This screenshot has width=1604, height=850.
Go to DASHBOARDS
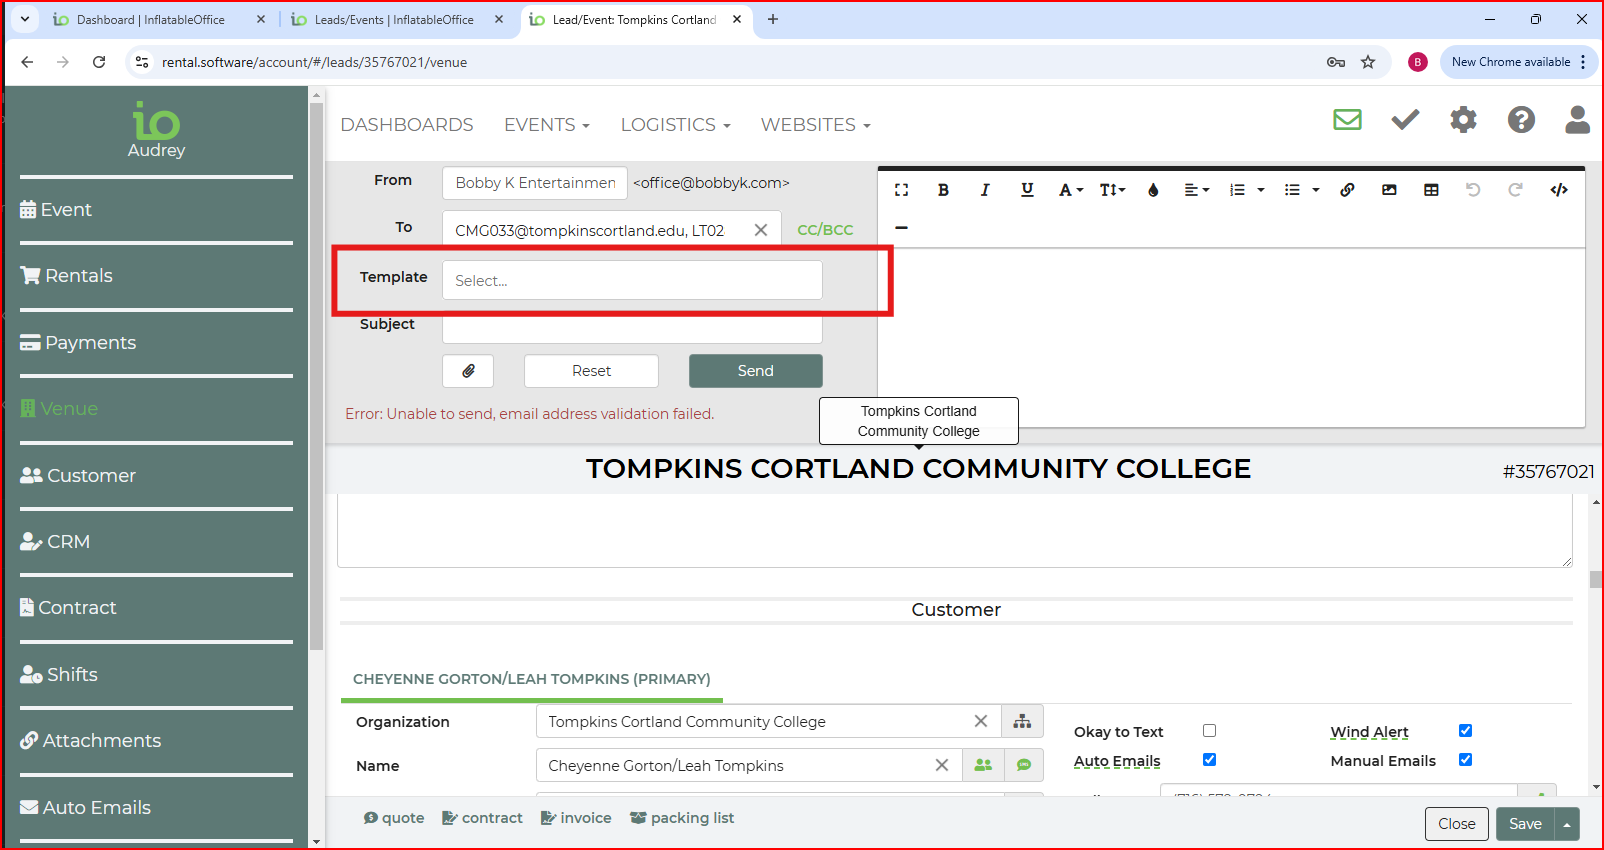pos(407,125)
